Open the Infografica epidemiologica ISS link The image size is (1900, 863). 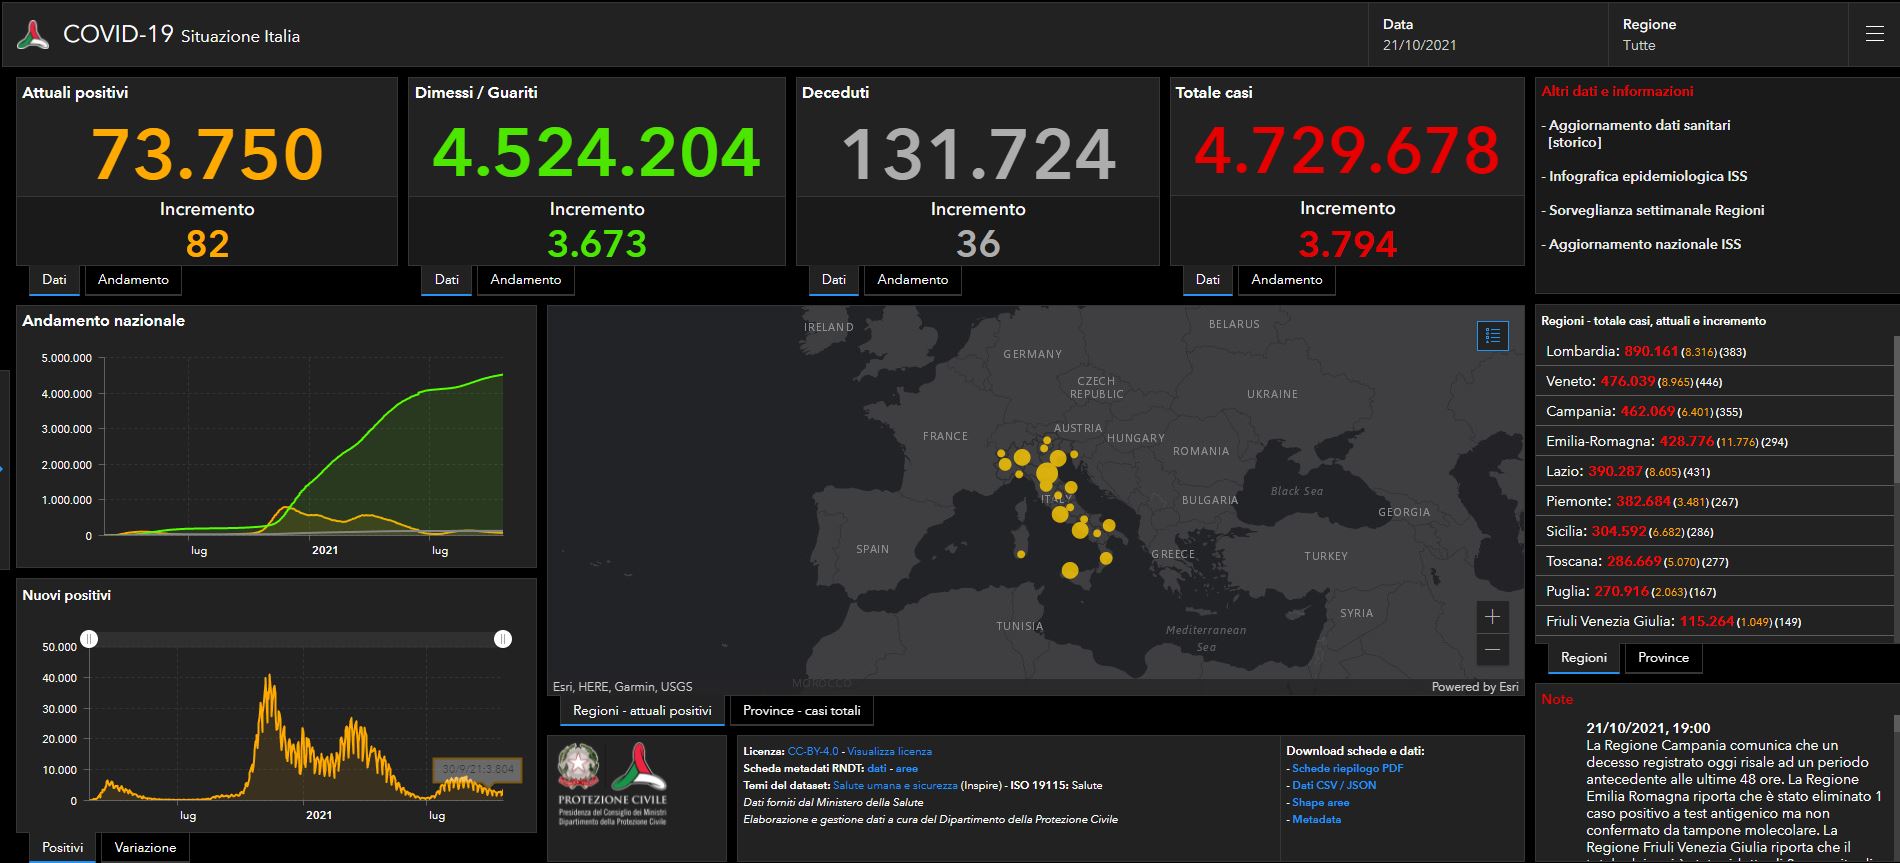(1647, 177)
